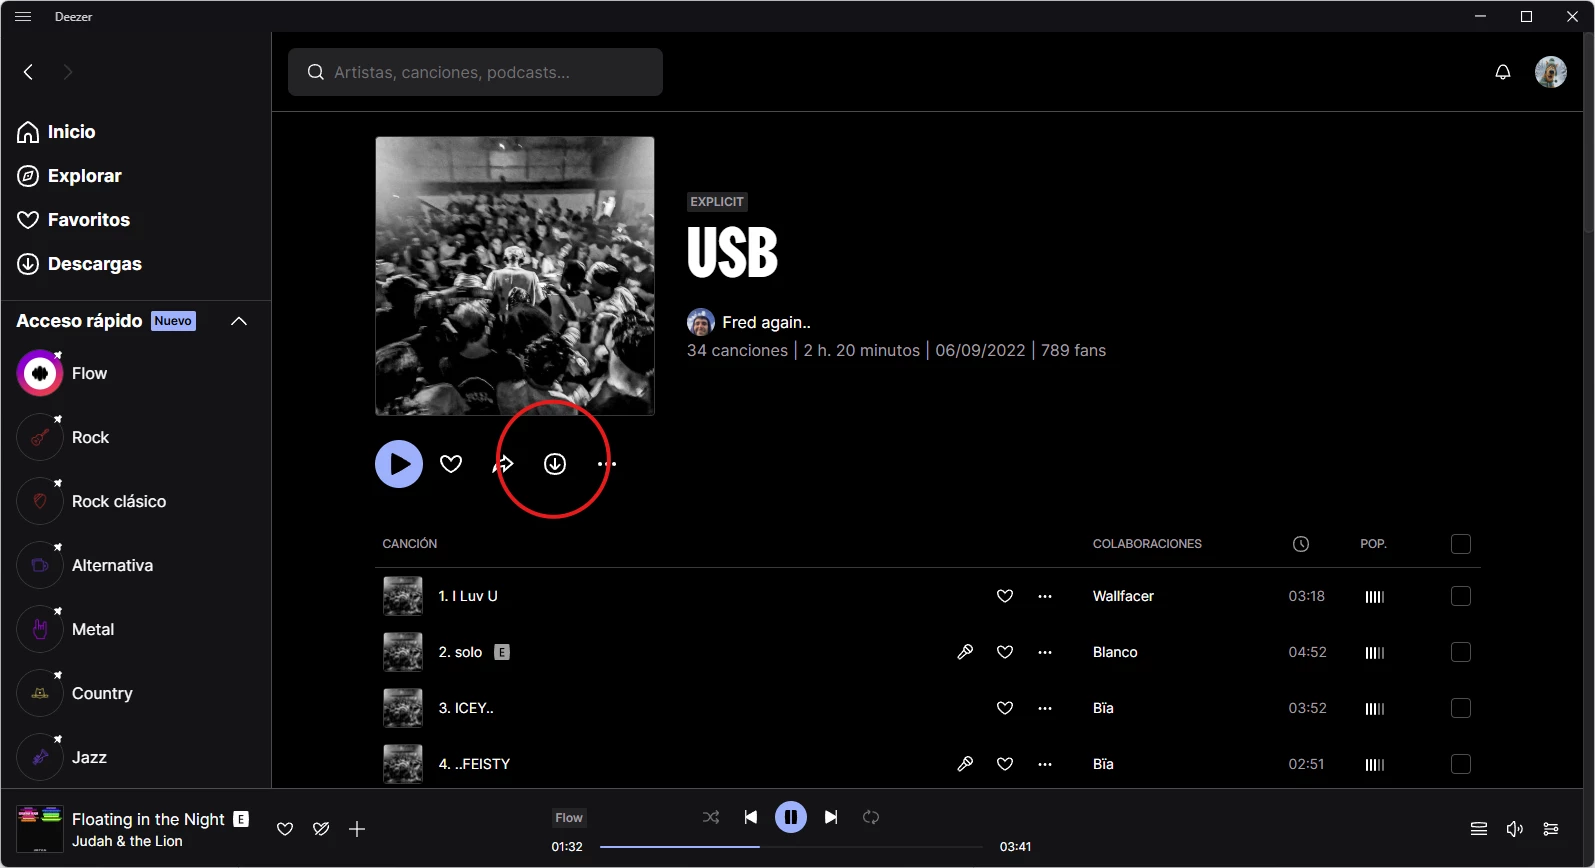The width and height of the screenshot is (1595, 868).
Task: Click the search field for artists, songs, podcasts
Action: pos(475,72)
